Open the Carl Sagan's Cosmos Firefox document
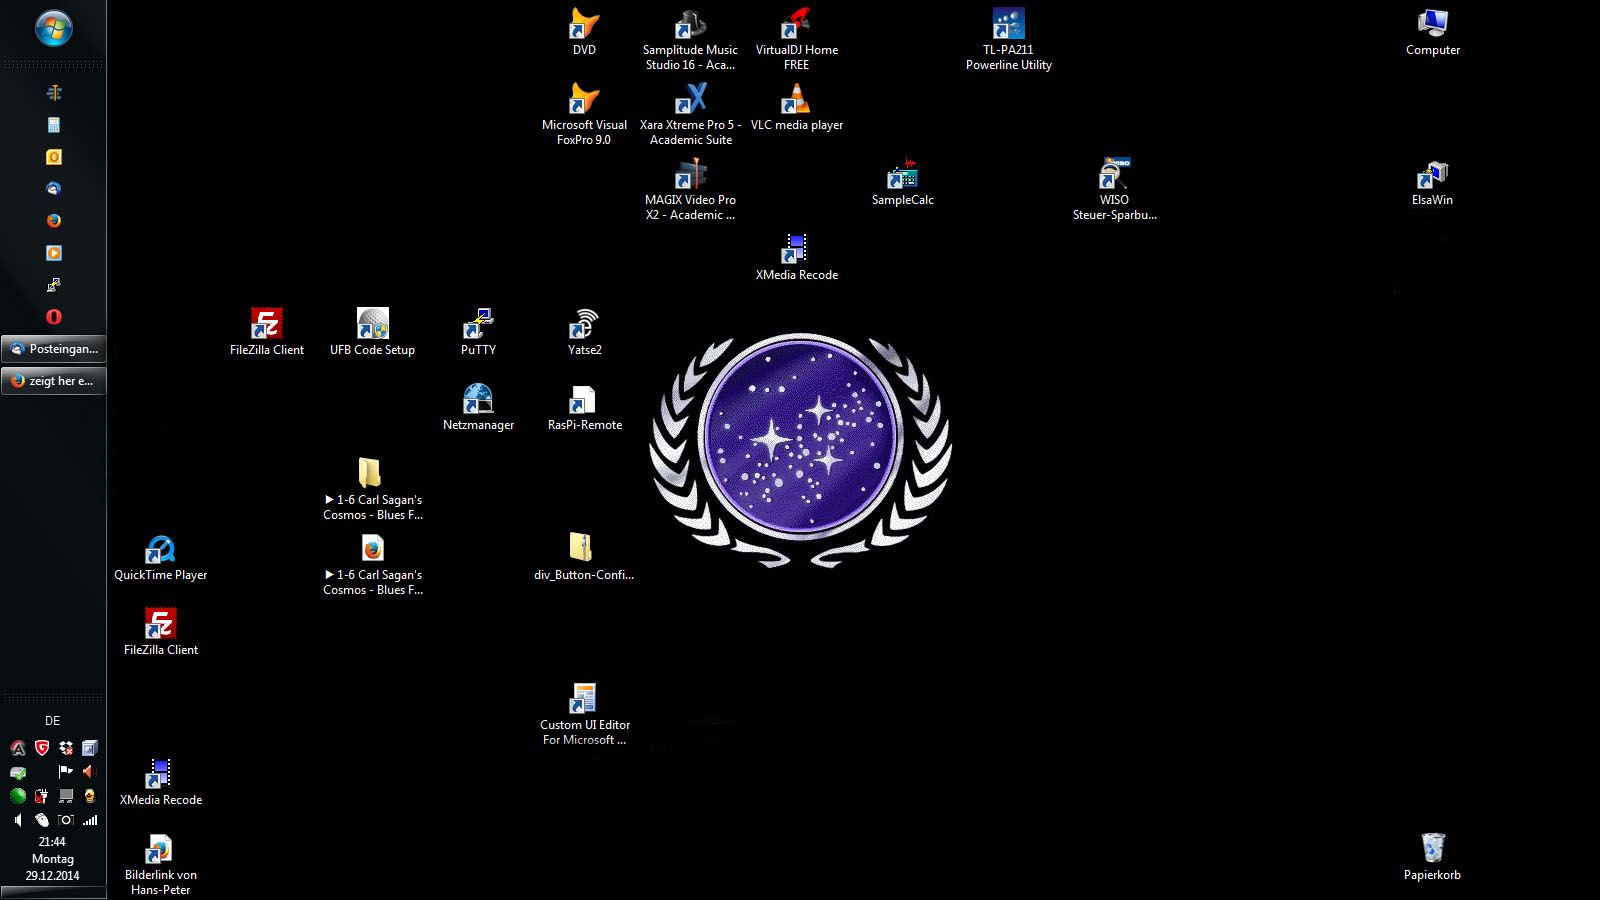The width and height of the screenshot is (1600, 900). [372, 565]
